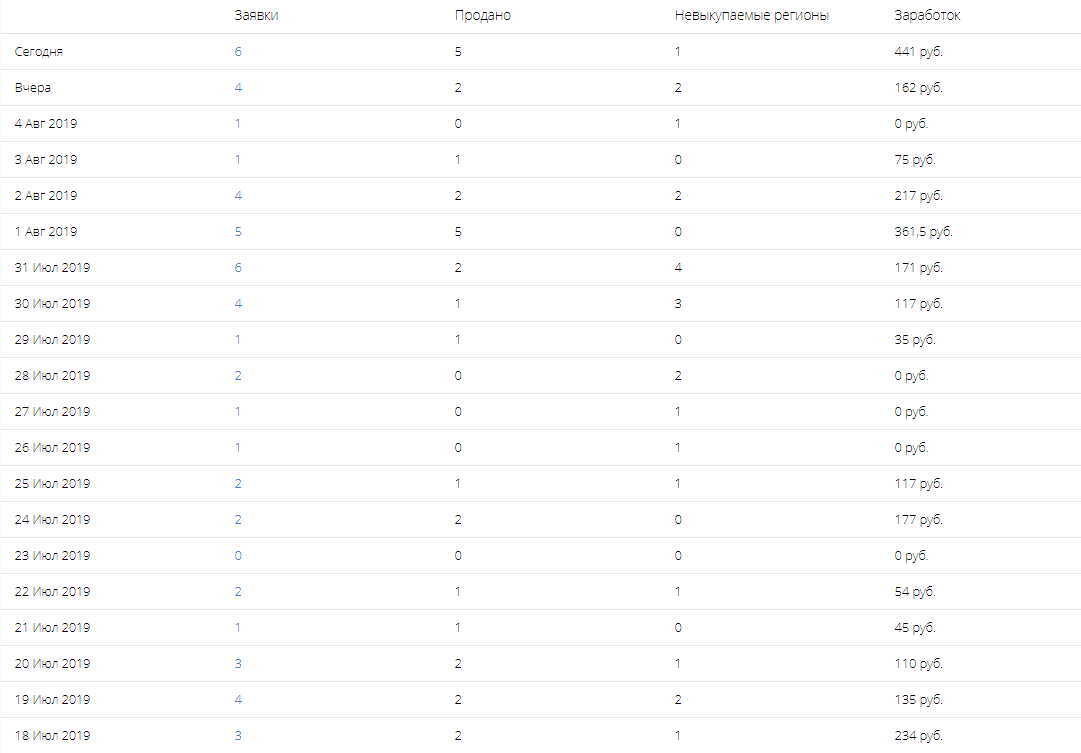Click the Заявки number in the Вчера row
This screenshot has width=1081, height=753.
pyautogui.click(x=238, y=88)
